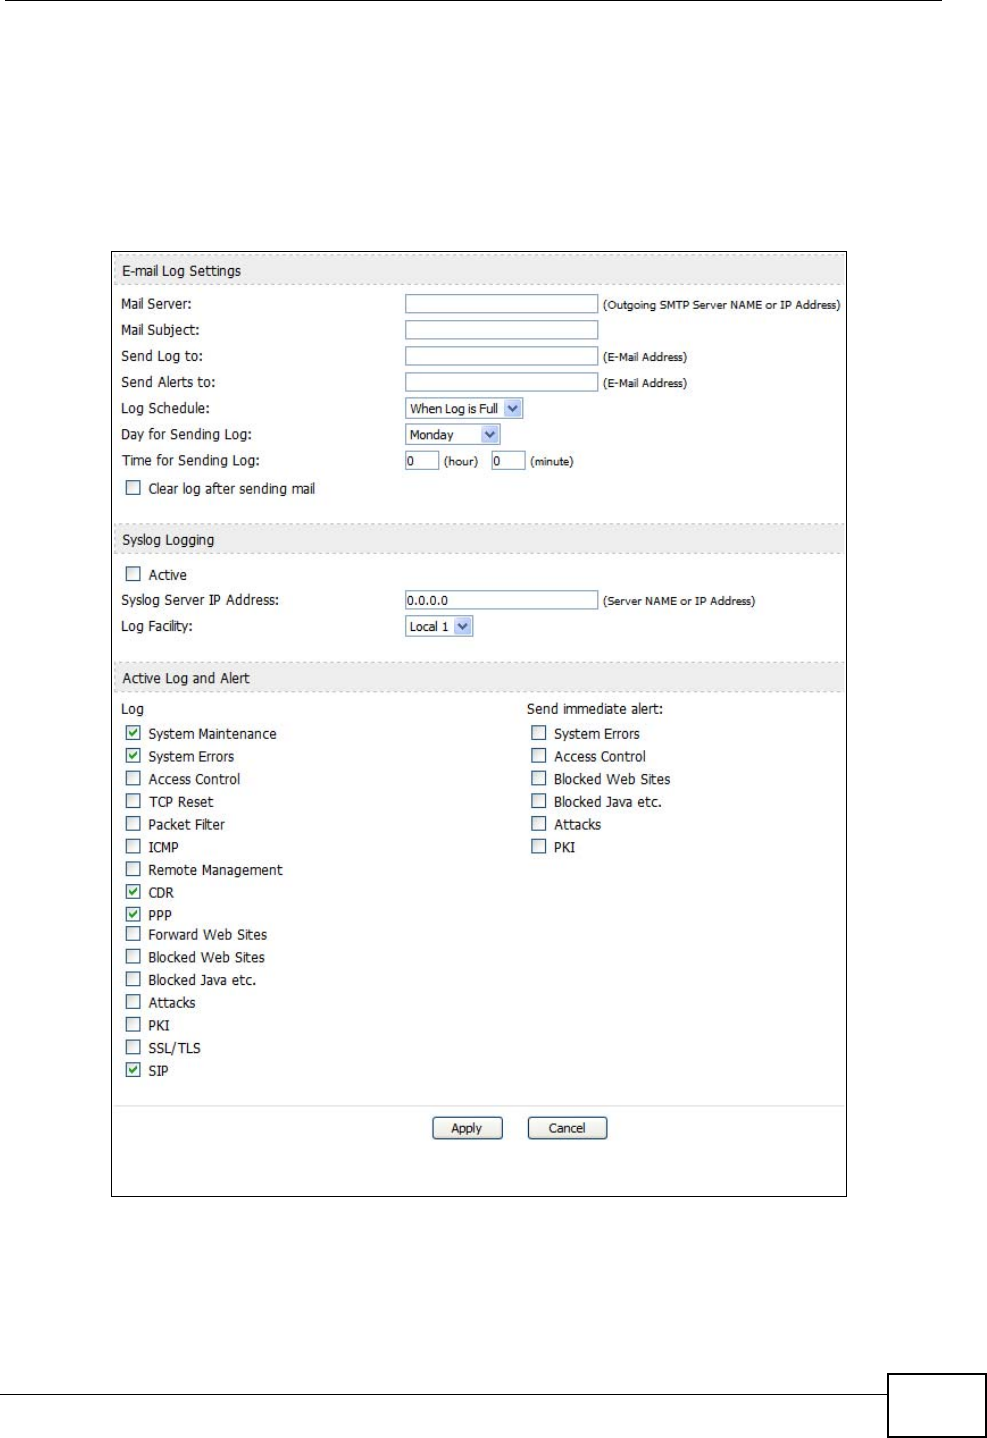Check Blocked Web Sites log checkbox
This screenshot has height=1438, width=987.
tap(133, 957)
